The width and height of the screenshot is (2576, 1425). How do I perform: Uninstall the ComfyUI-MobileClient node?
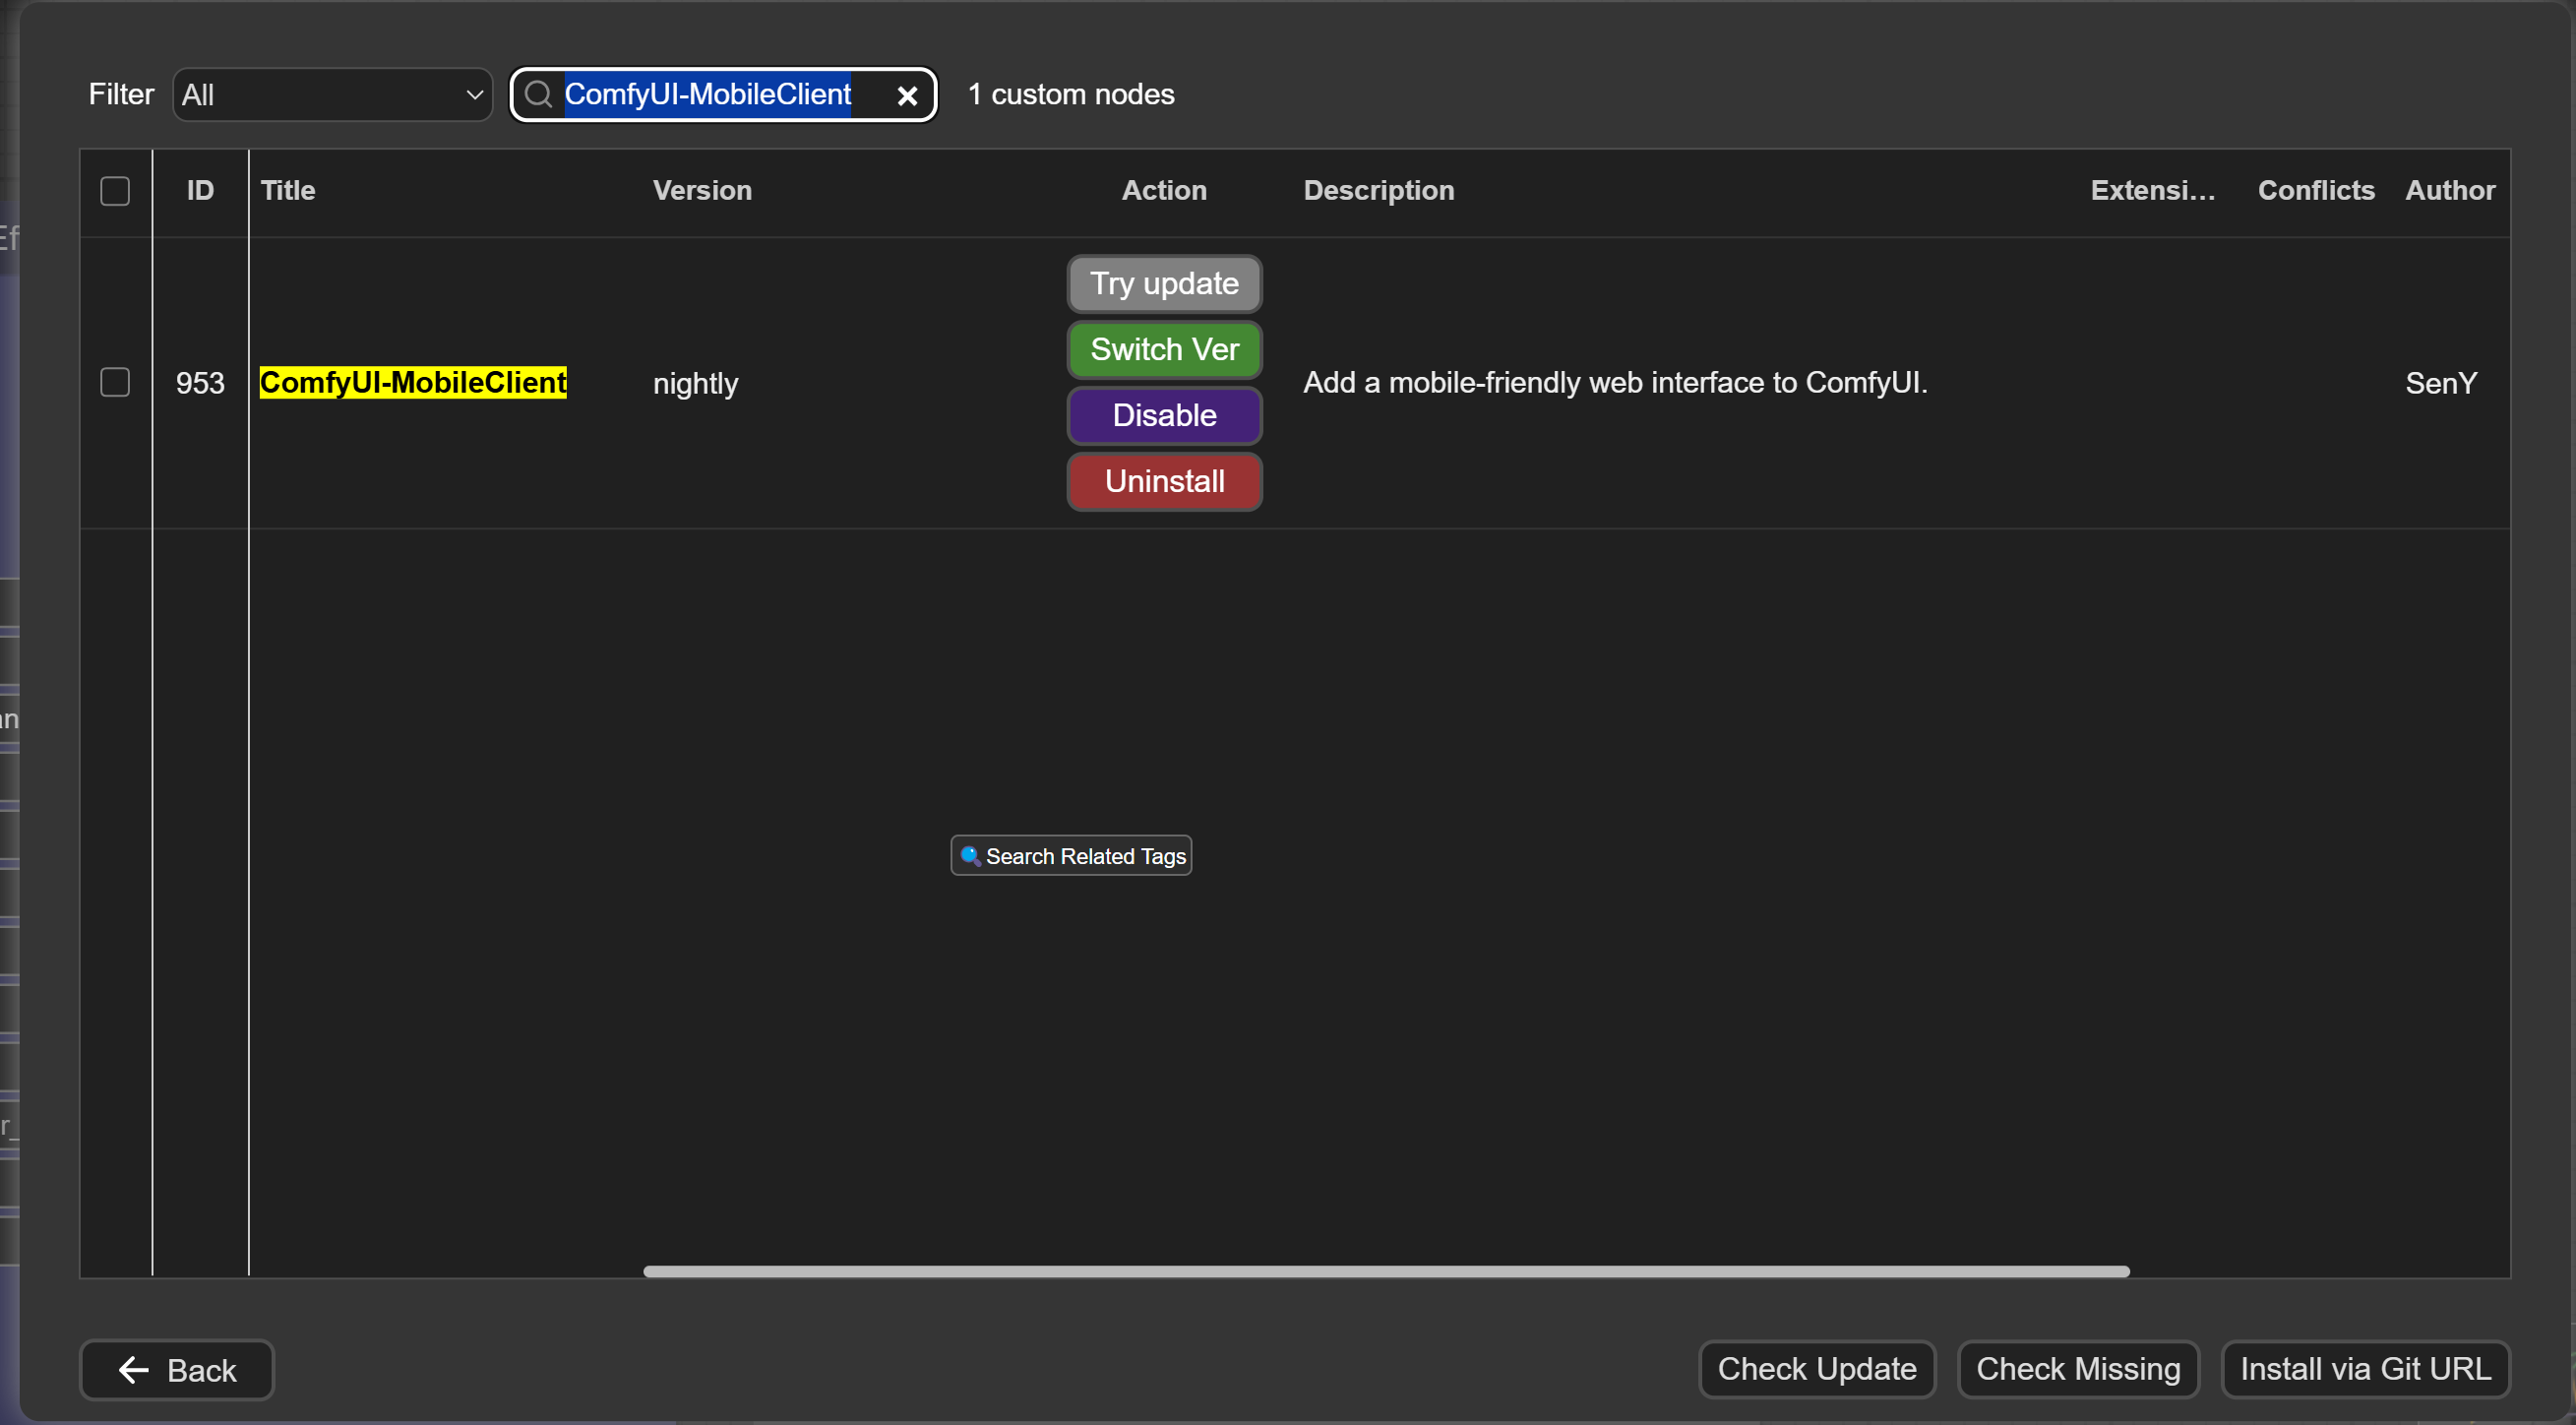tap(1164, 481)
